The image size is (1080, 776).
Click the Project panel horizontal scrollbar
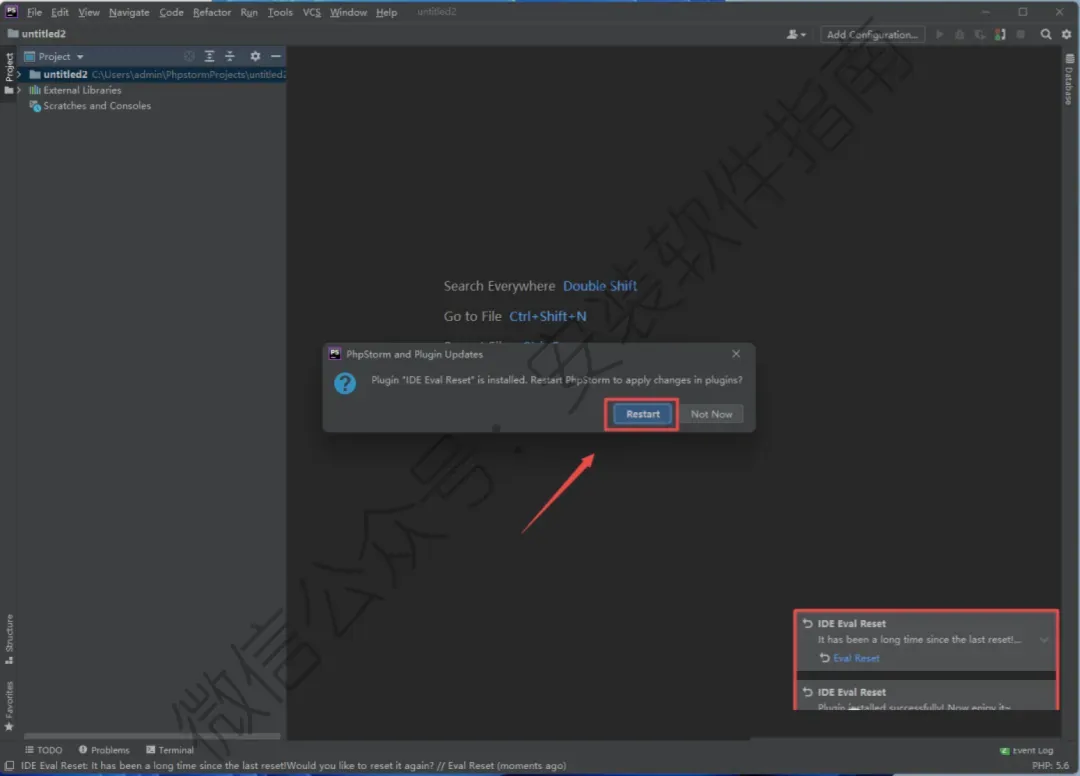pos(152,736)
